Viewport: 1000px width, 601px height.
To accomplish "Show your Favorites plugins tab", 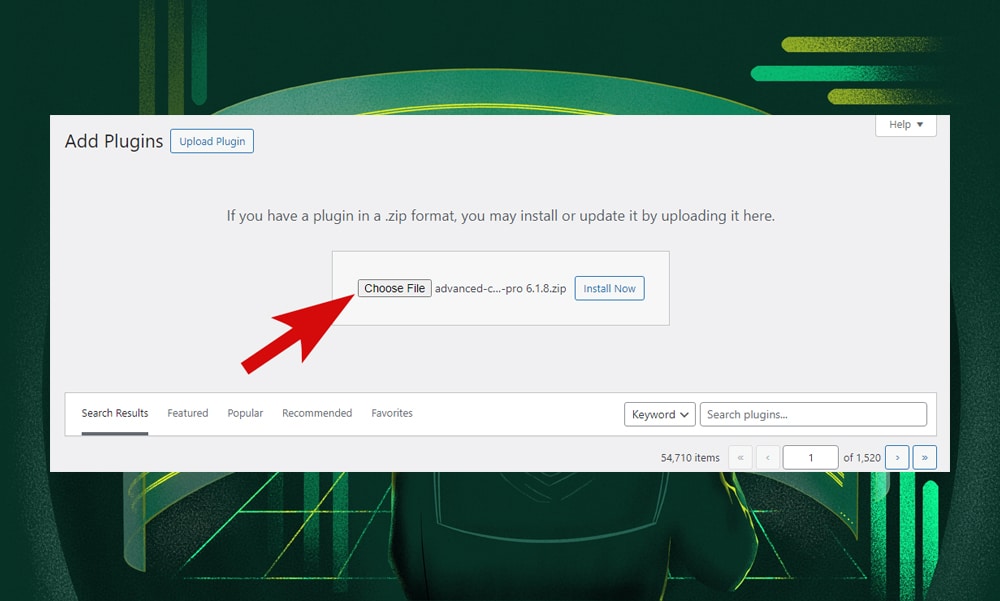I will point(392,413).
